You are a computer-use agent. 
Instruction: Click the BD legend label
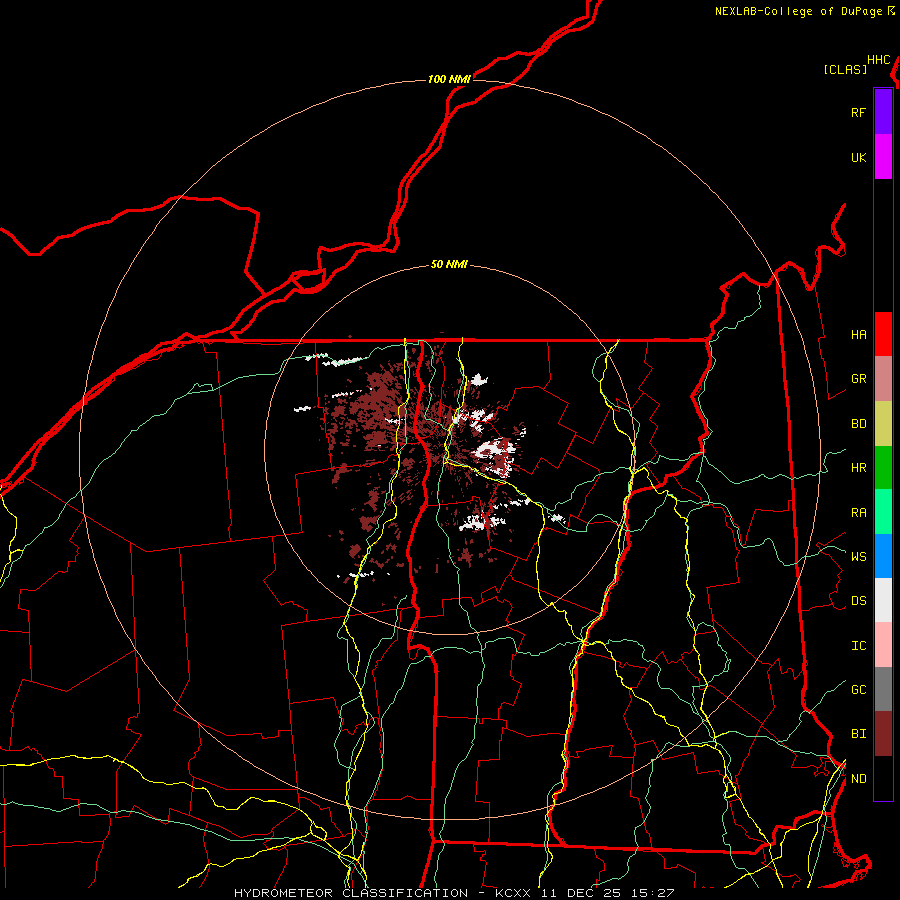858,424
